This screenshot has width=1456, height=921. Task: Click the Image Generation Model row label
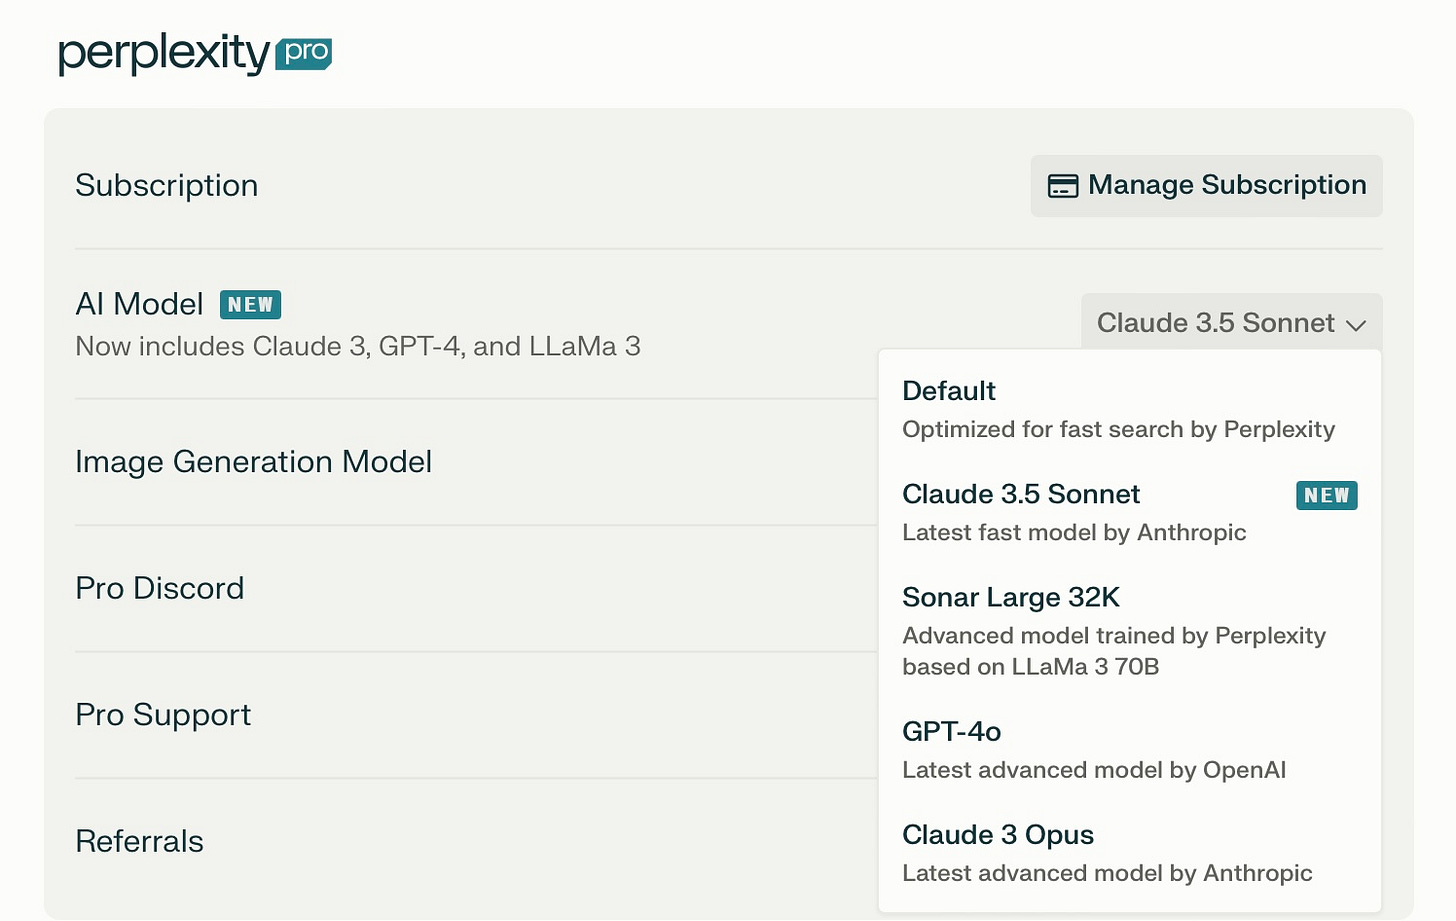[254, 462]
